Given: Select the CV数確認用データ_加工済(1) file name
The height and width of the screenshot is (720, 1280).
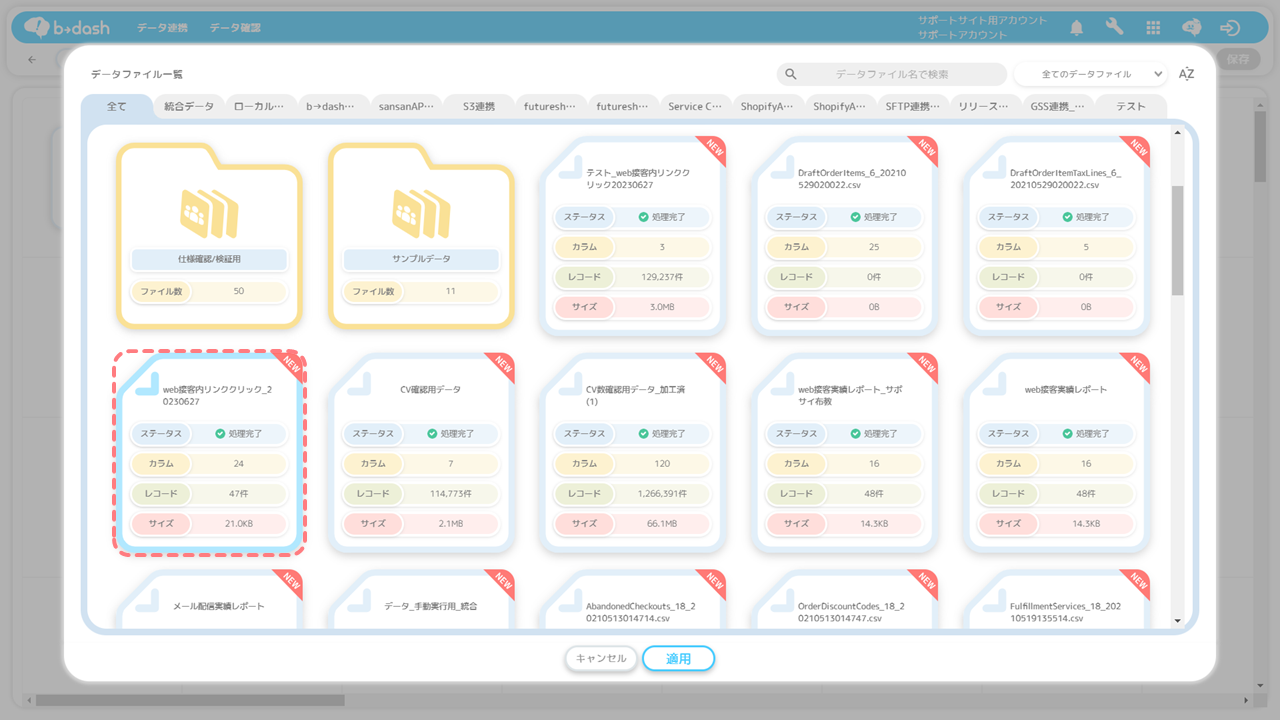Looking at the screenshot, I should (636, 395).
